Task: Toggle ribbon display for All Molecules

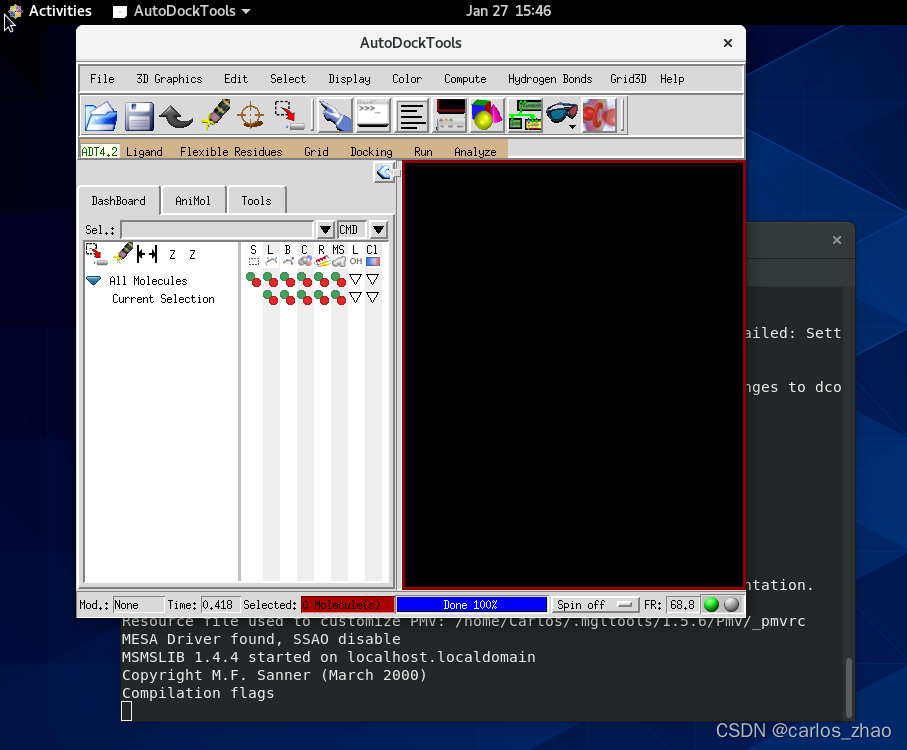Action: [322, 280]
